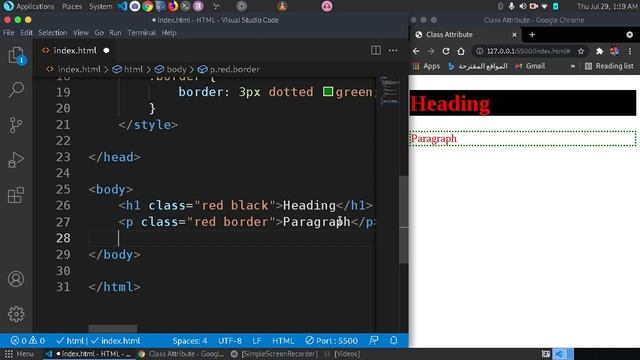This screenshot has width=640, height=360.
Task: Reload the Chrome page
Action: click(x=446, y=51)
